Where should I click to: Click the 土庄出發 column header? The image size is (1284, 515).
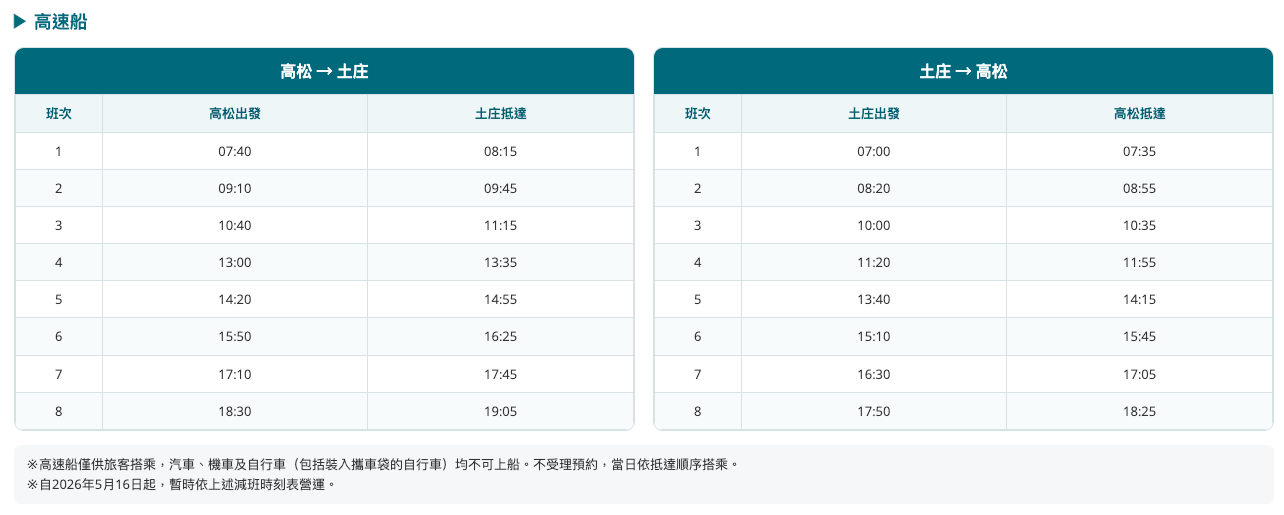click(874, 114)
